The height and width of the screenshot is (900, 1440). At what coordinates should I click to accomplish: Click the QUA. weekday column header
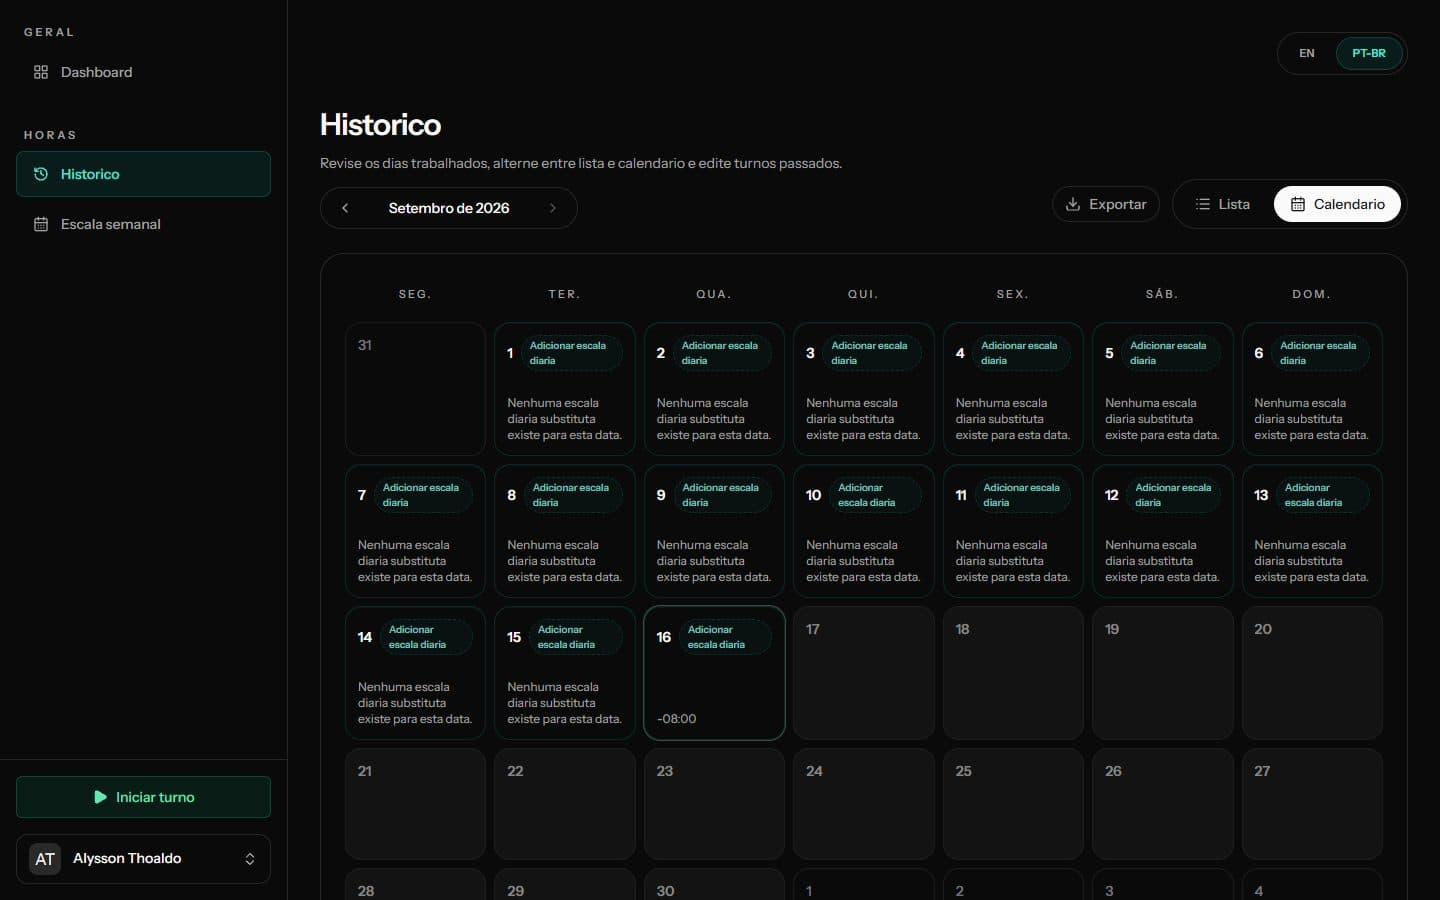[x=714, y=294]
